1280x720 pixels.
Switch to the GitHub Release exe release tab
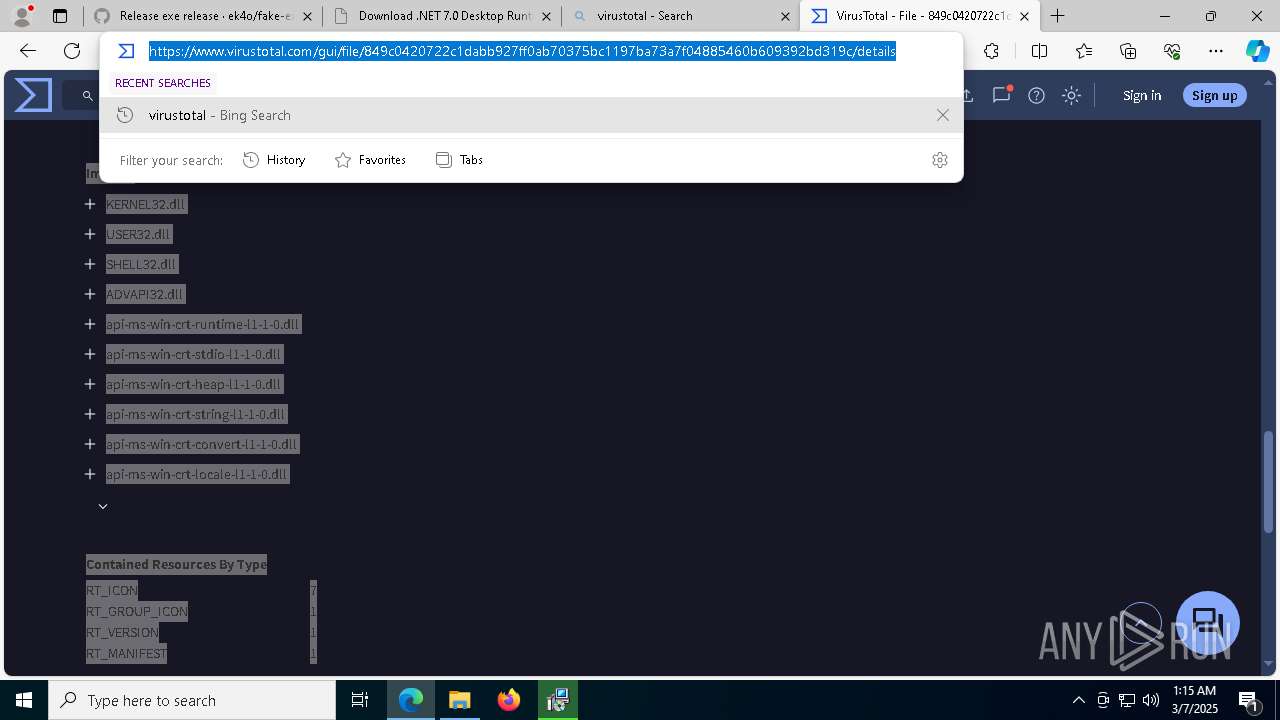201,16
